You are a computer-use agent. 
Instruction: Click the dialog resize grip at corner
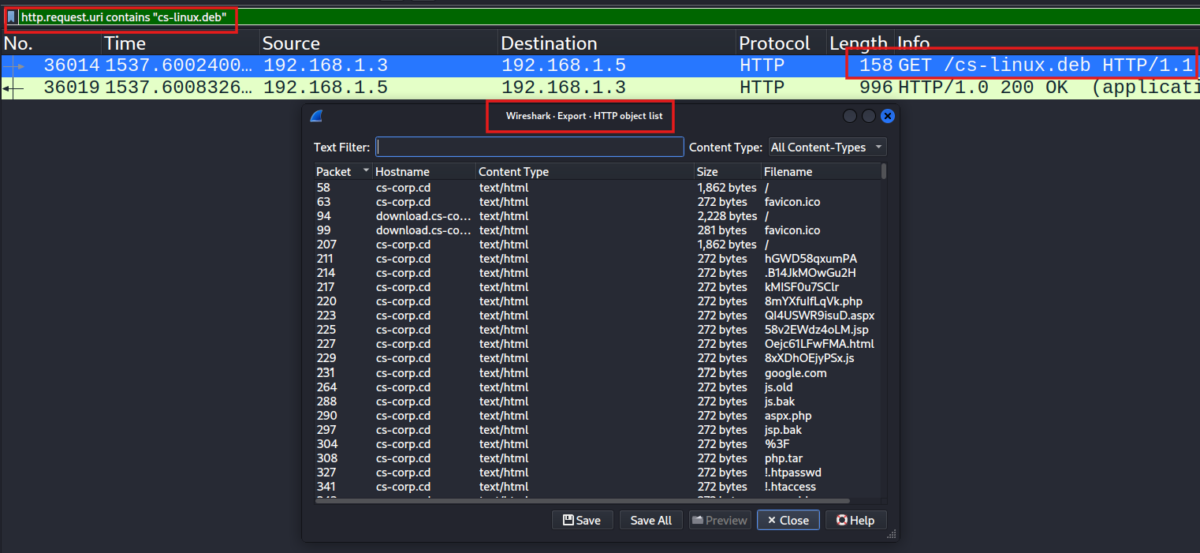coord(892,535)
